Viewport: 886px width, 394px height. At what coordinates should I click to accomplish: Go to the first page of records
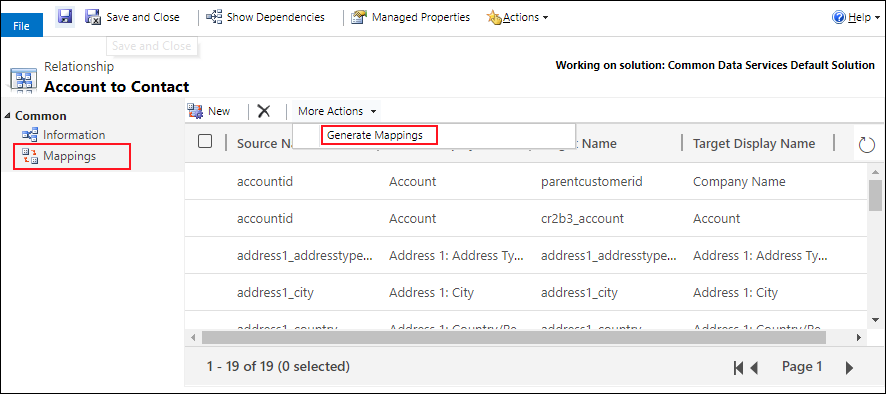[x=738, y=367]
